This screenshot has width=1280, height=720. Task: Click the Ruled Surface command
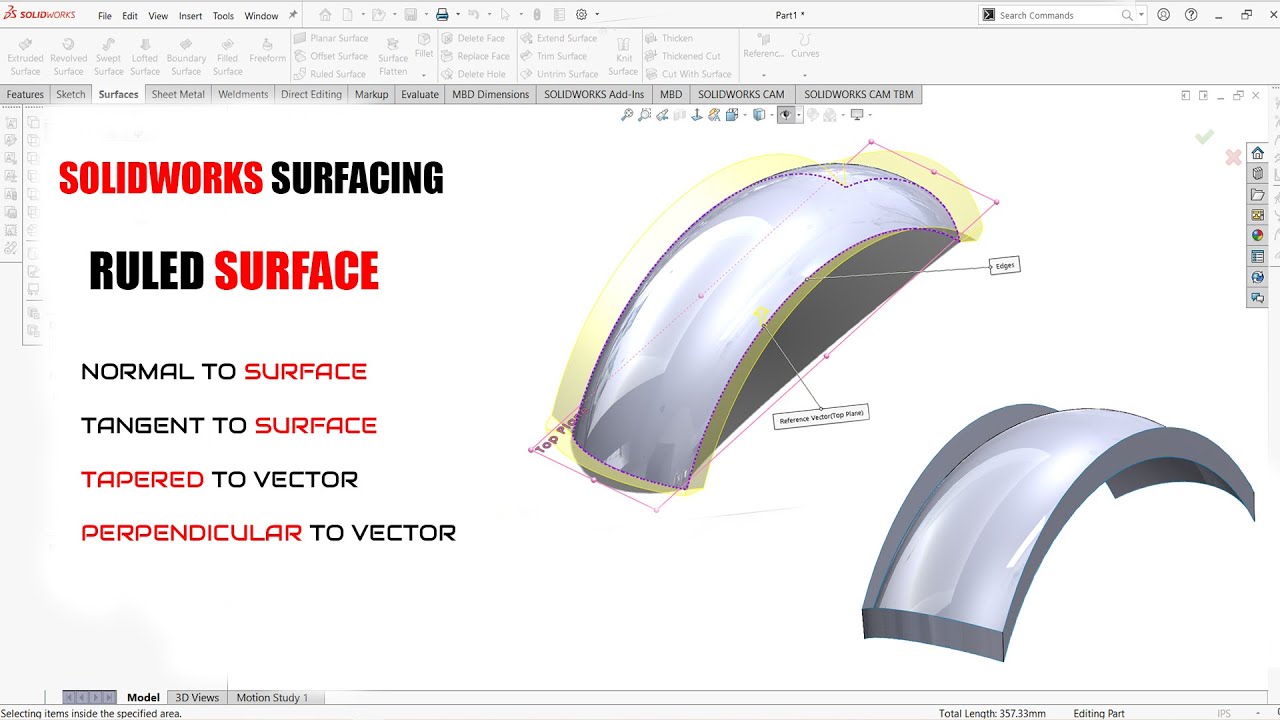pyautogui.click(x=329, y=74)
